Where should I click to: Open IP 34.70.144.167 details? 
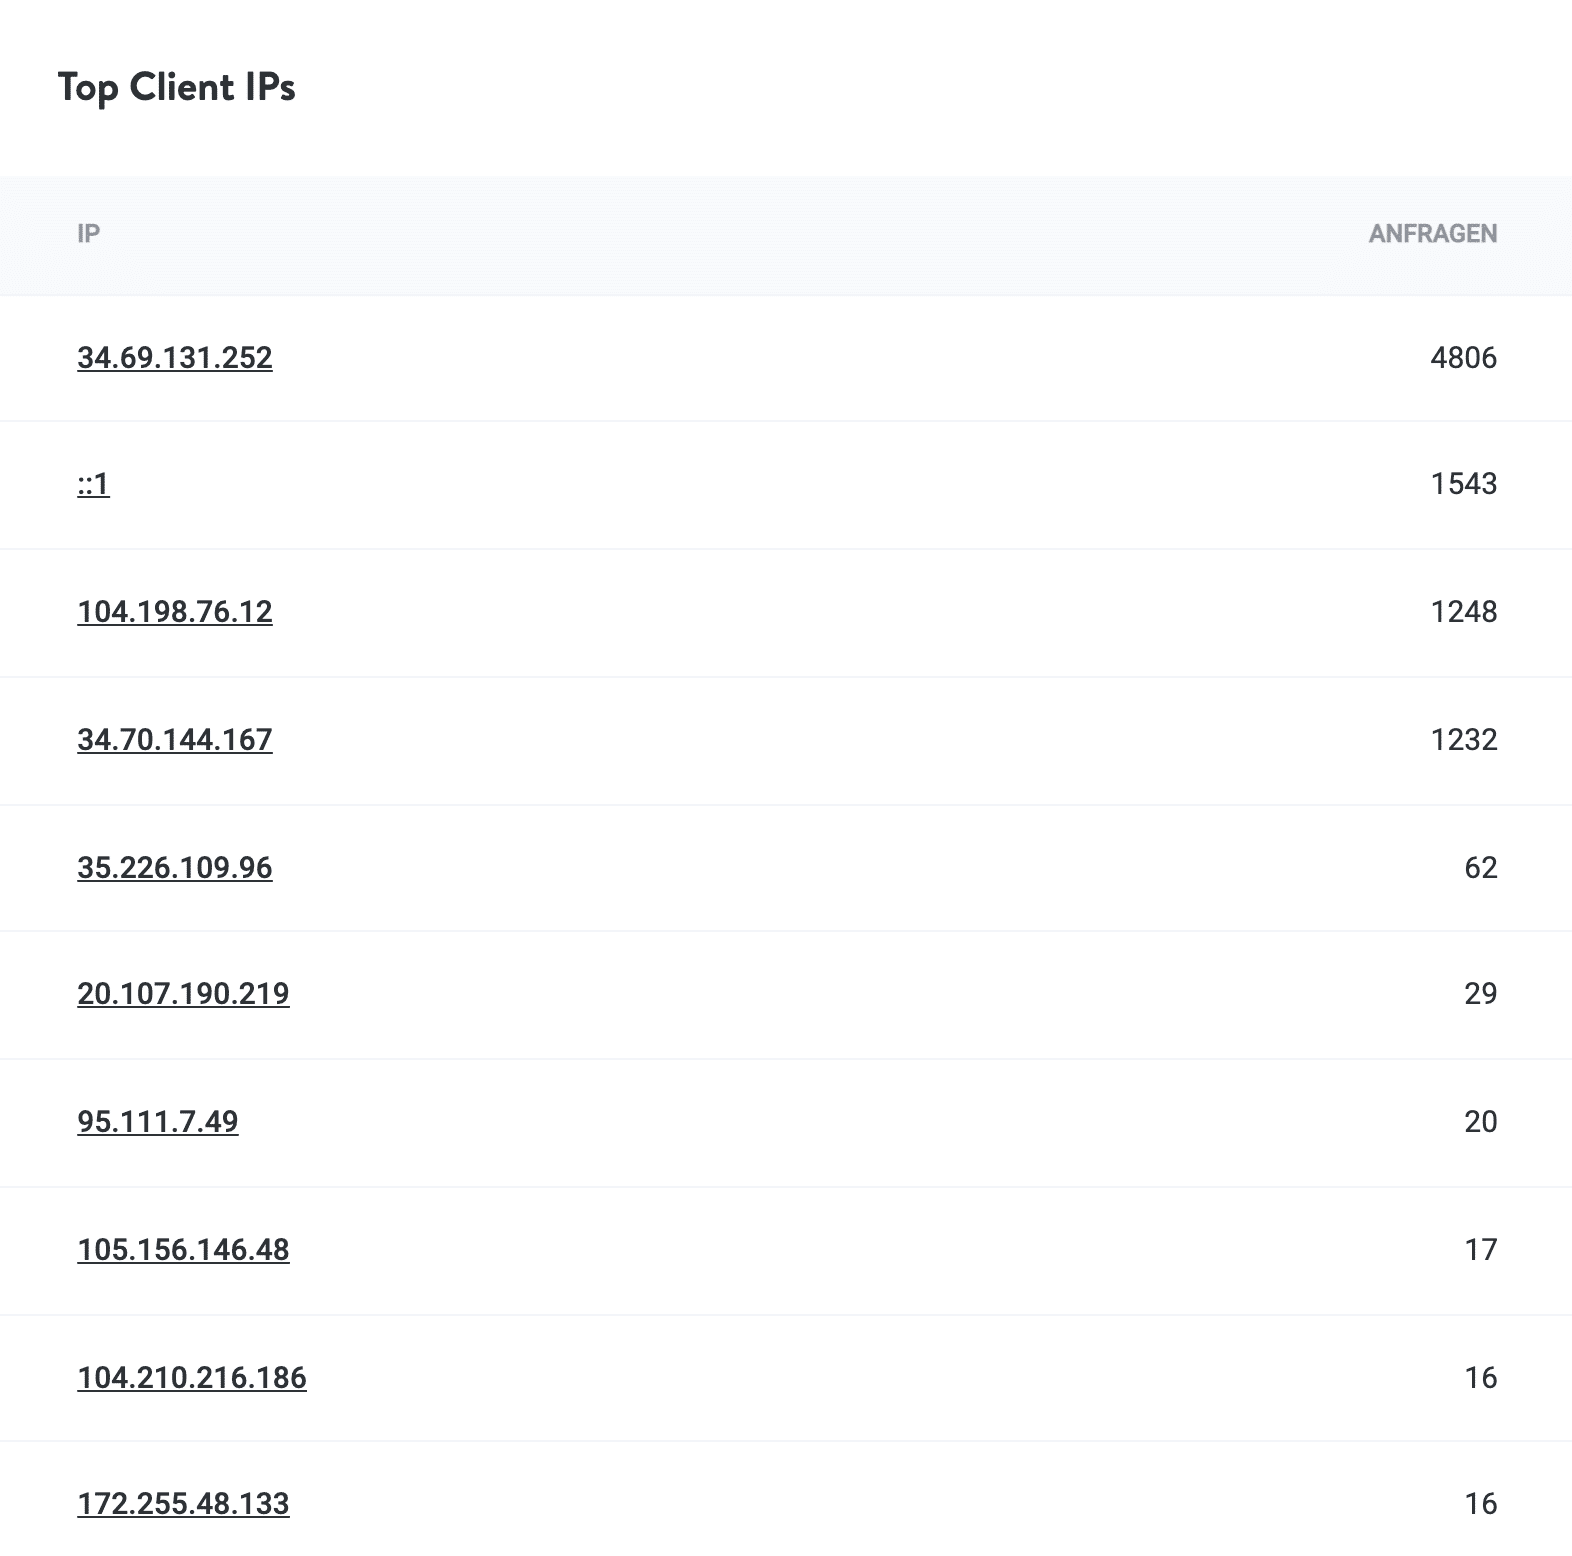pyautogui.click(x=176, y=740)
